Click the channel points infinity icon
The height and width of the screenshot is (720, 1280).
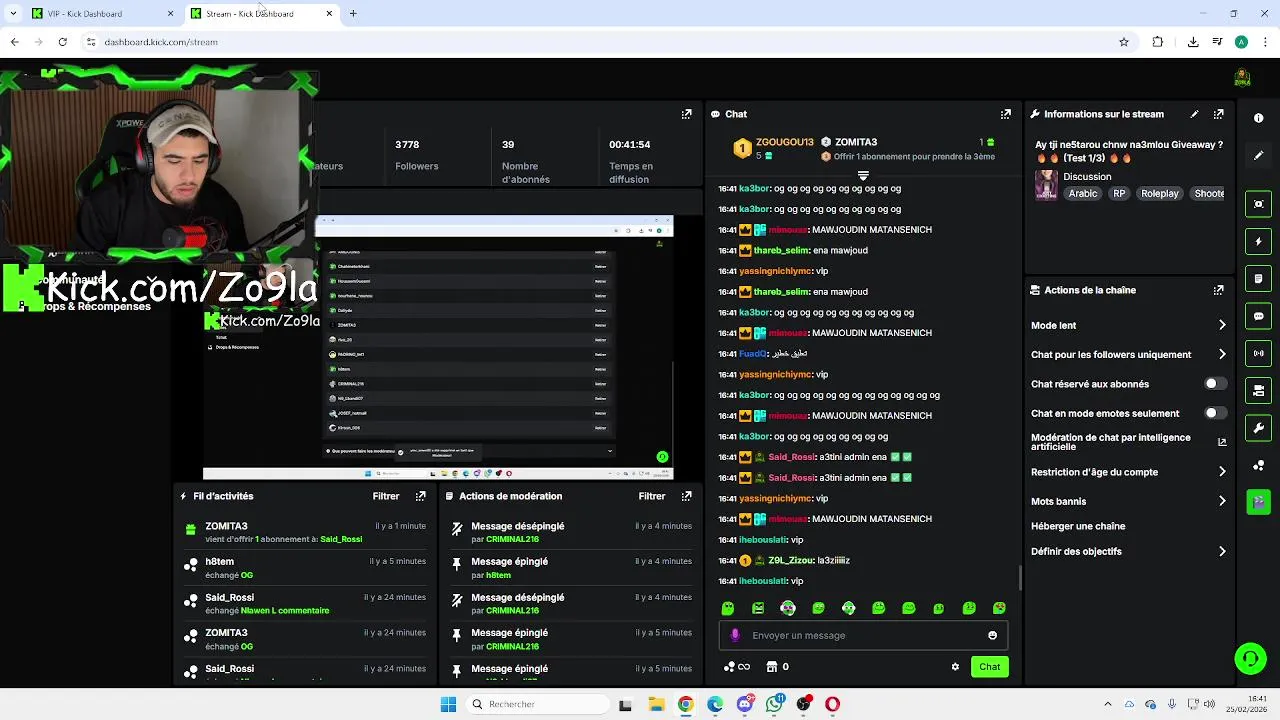click(737, 667)
